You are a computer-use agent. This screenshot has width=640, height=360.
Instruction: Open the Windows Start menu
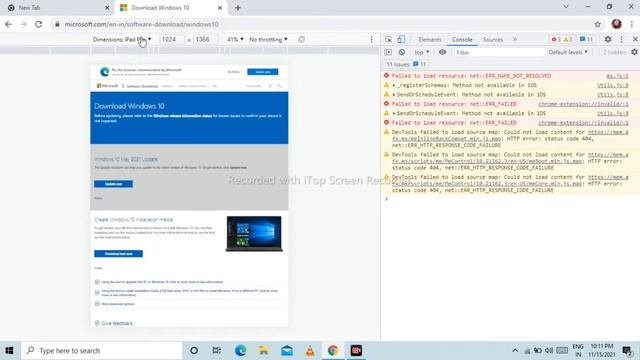coord(9,351)
